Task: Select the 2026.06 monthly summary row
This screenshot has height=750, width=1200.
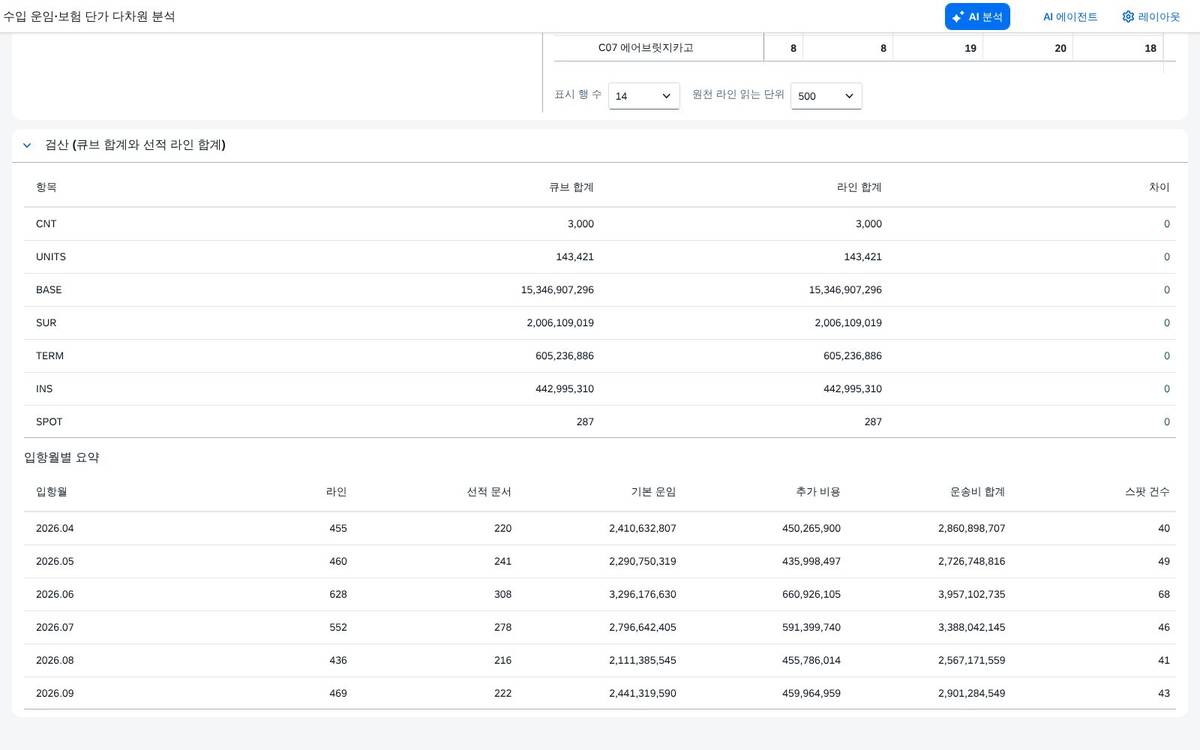Action: [600, 594]
